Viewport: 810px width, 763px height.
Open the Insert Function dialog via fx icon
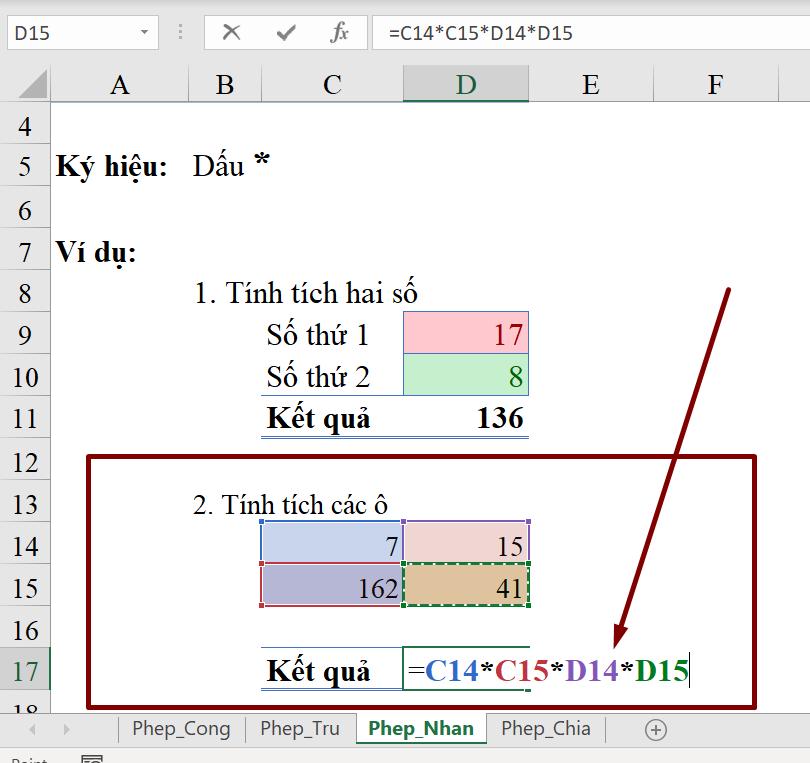click(340, 32)
